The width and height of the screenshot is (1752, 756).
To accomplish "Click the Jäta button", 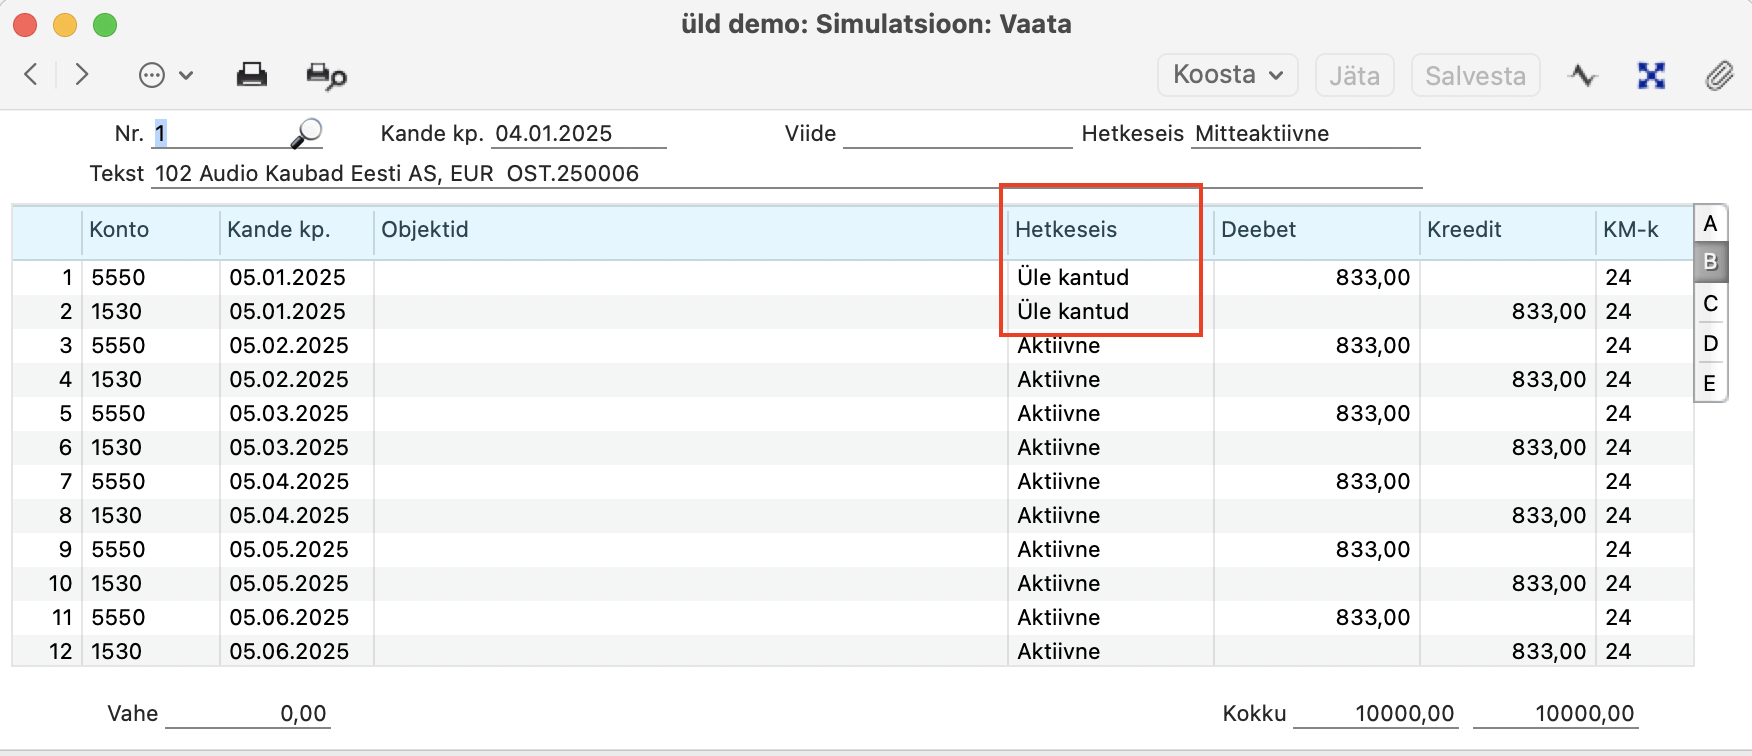I will pyautogui.click(x=1354, y=76).
